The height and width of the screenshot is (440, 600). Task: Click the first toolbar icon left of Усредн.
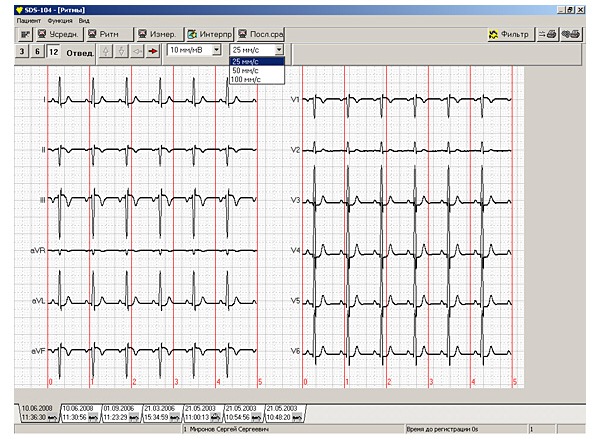[x=25, y=34]
